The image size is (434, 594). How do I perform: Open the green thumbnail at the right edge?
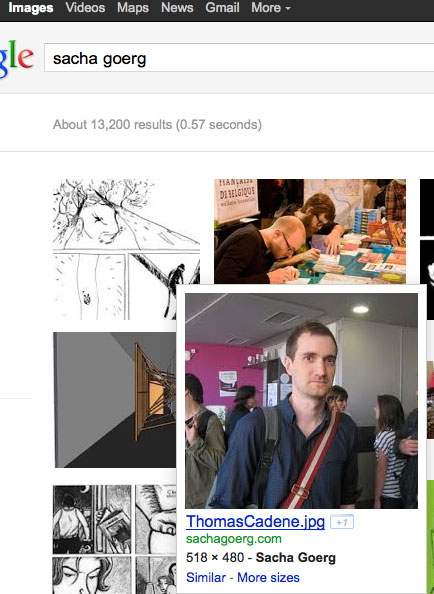(430, 537)
